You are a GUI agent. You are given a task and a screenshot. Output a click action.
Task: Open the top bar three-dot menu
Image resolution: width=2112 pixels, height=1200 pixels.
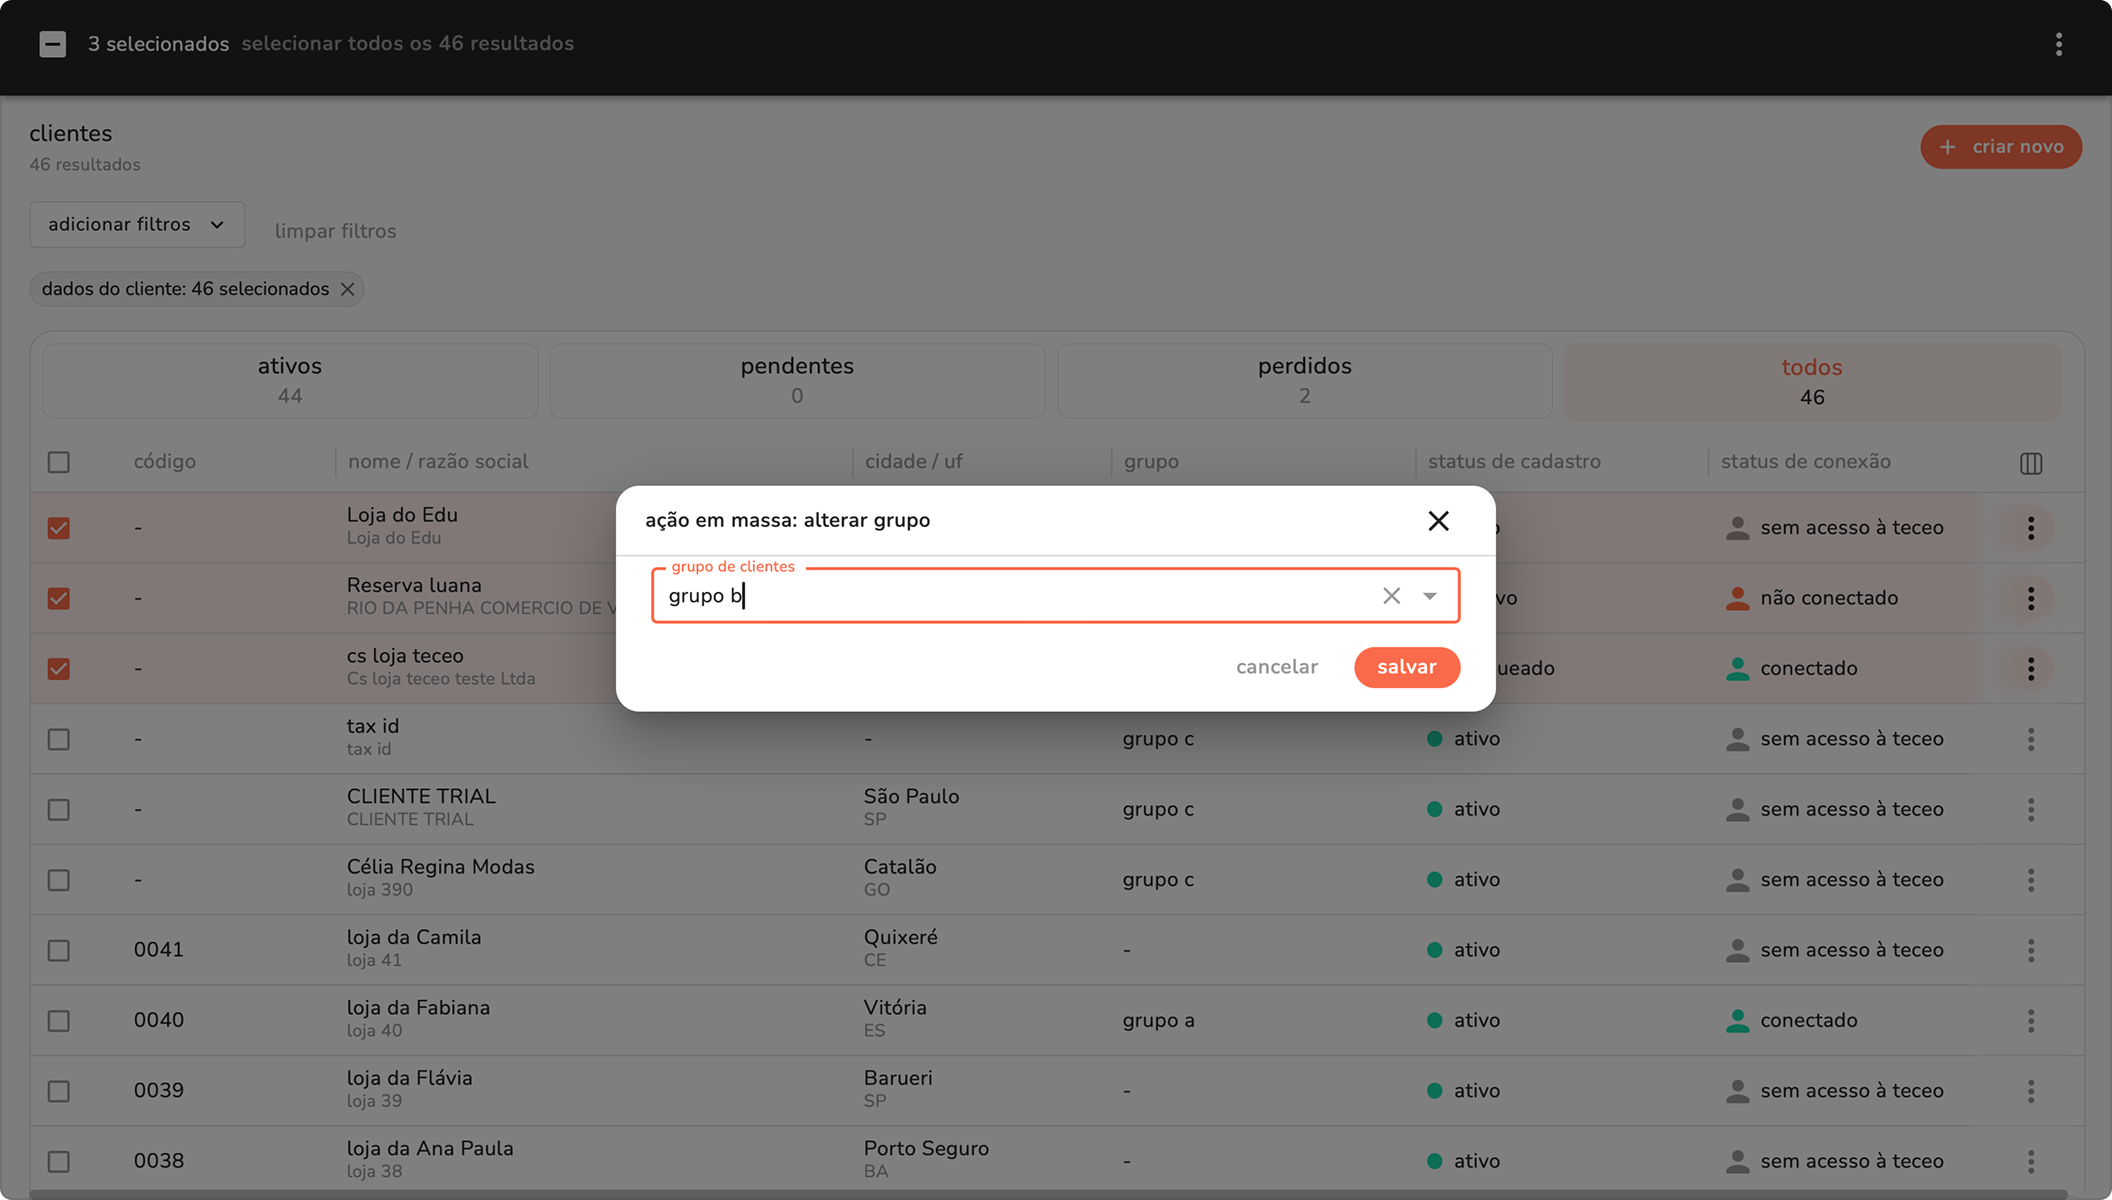(x=2058, y=44)
